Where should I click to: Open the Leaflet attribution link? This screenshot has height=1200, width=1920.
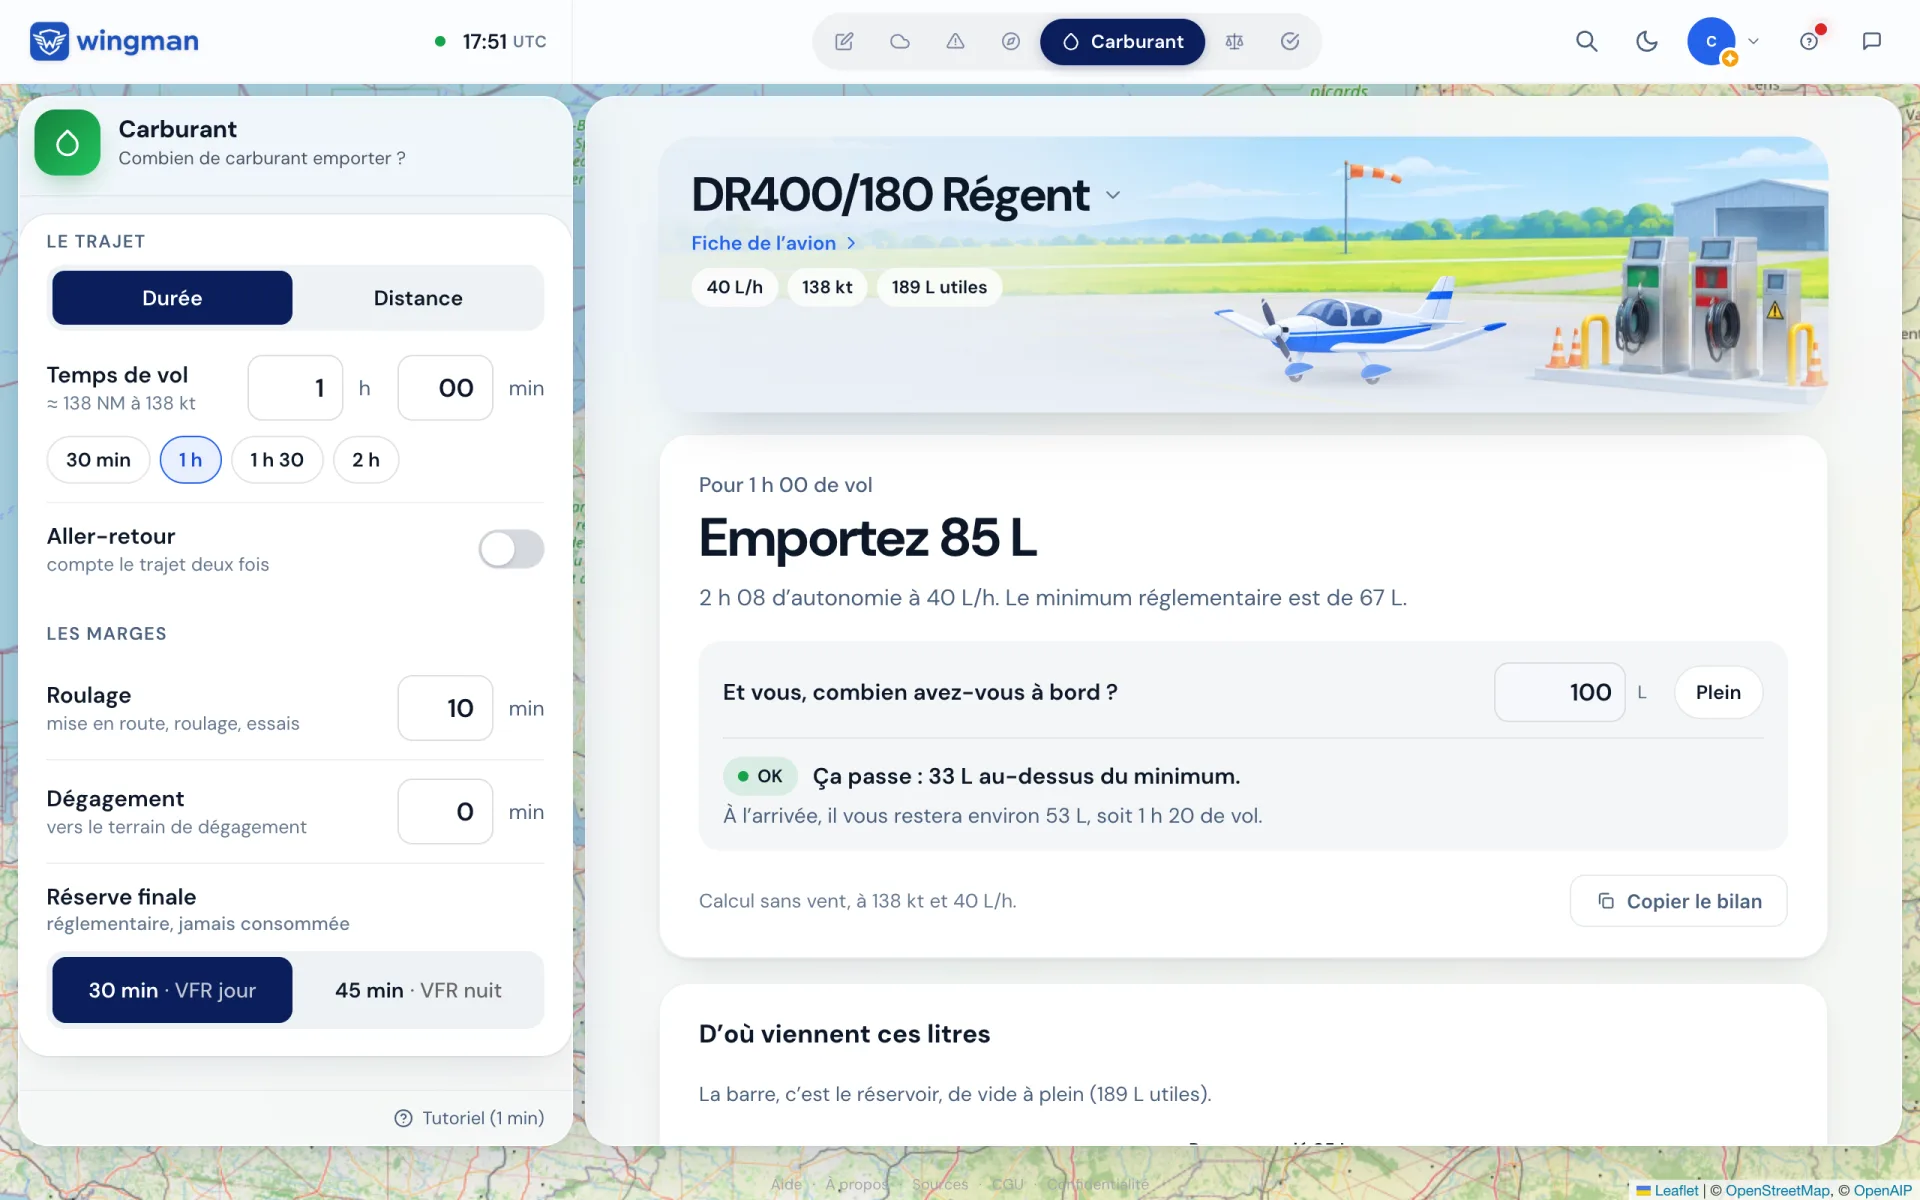(1667, 1190)
